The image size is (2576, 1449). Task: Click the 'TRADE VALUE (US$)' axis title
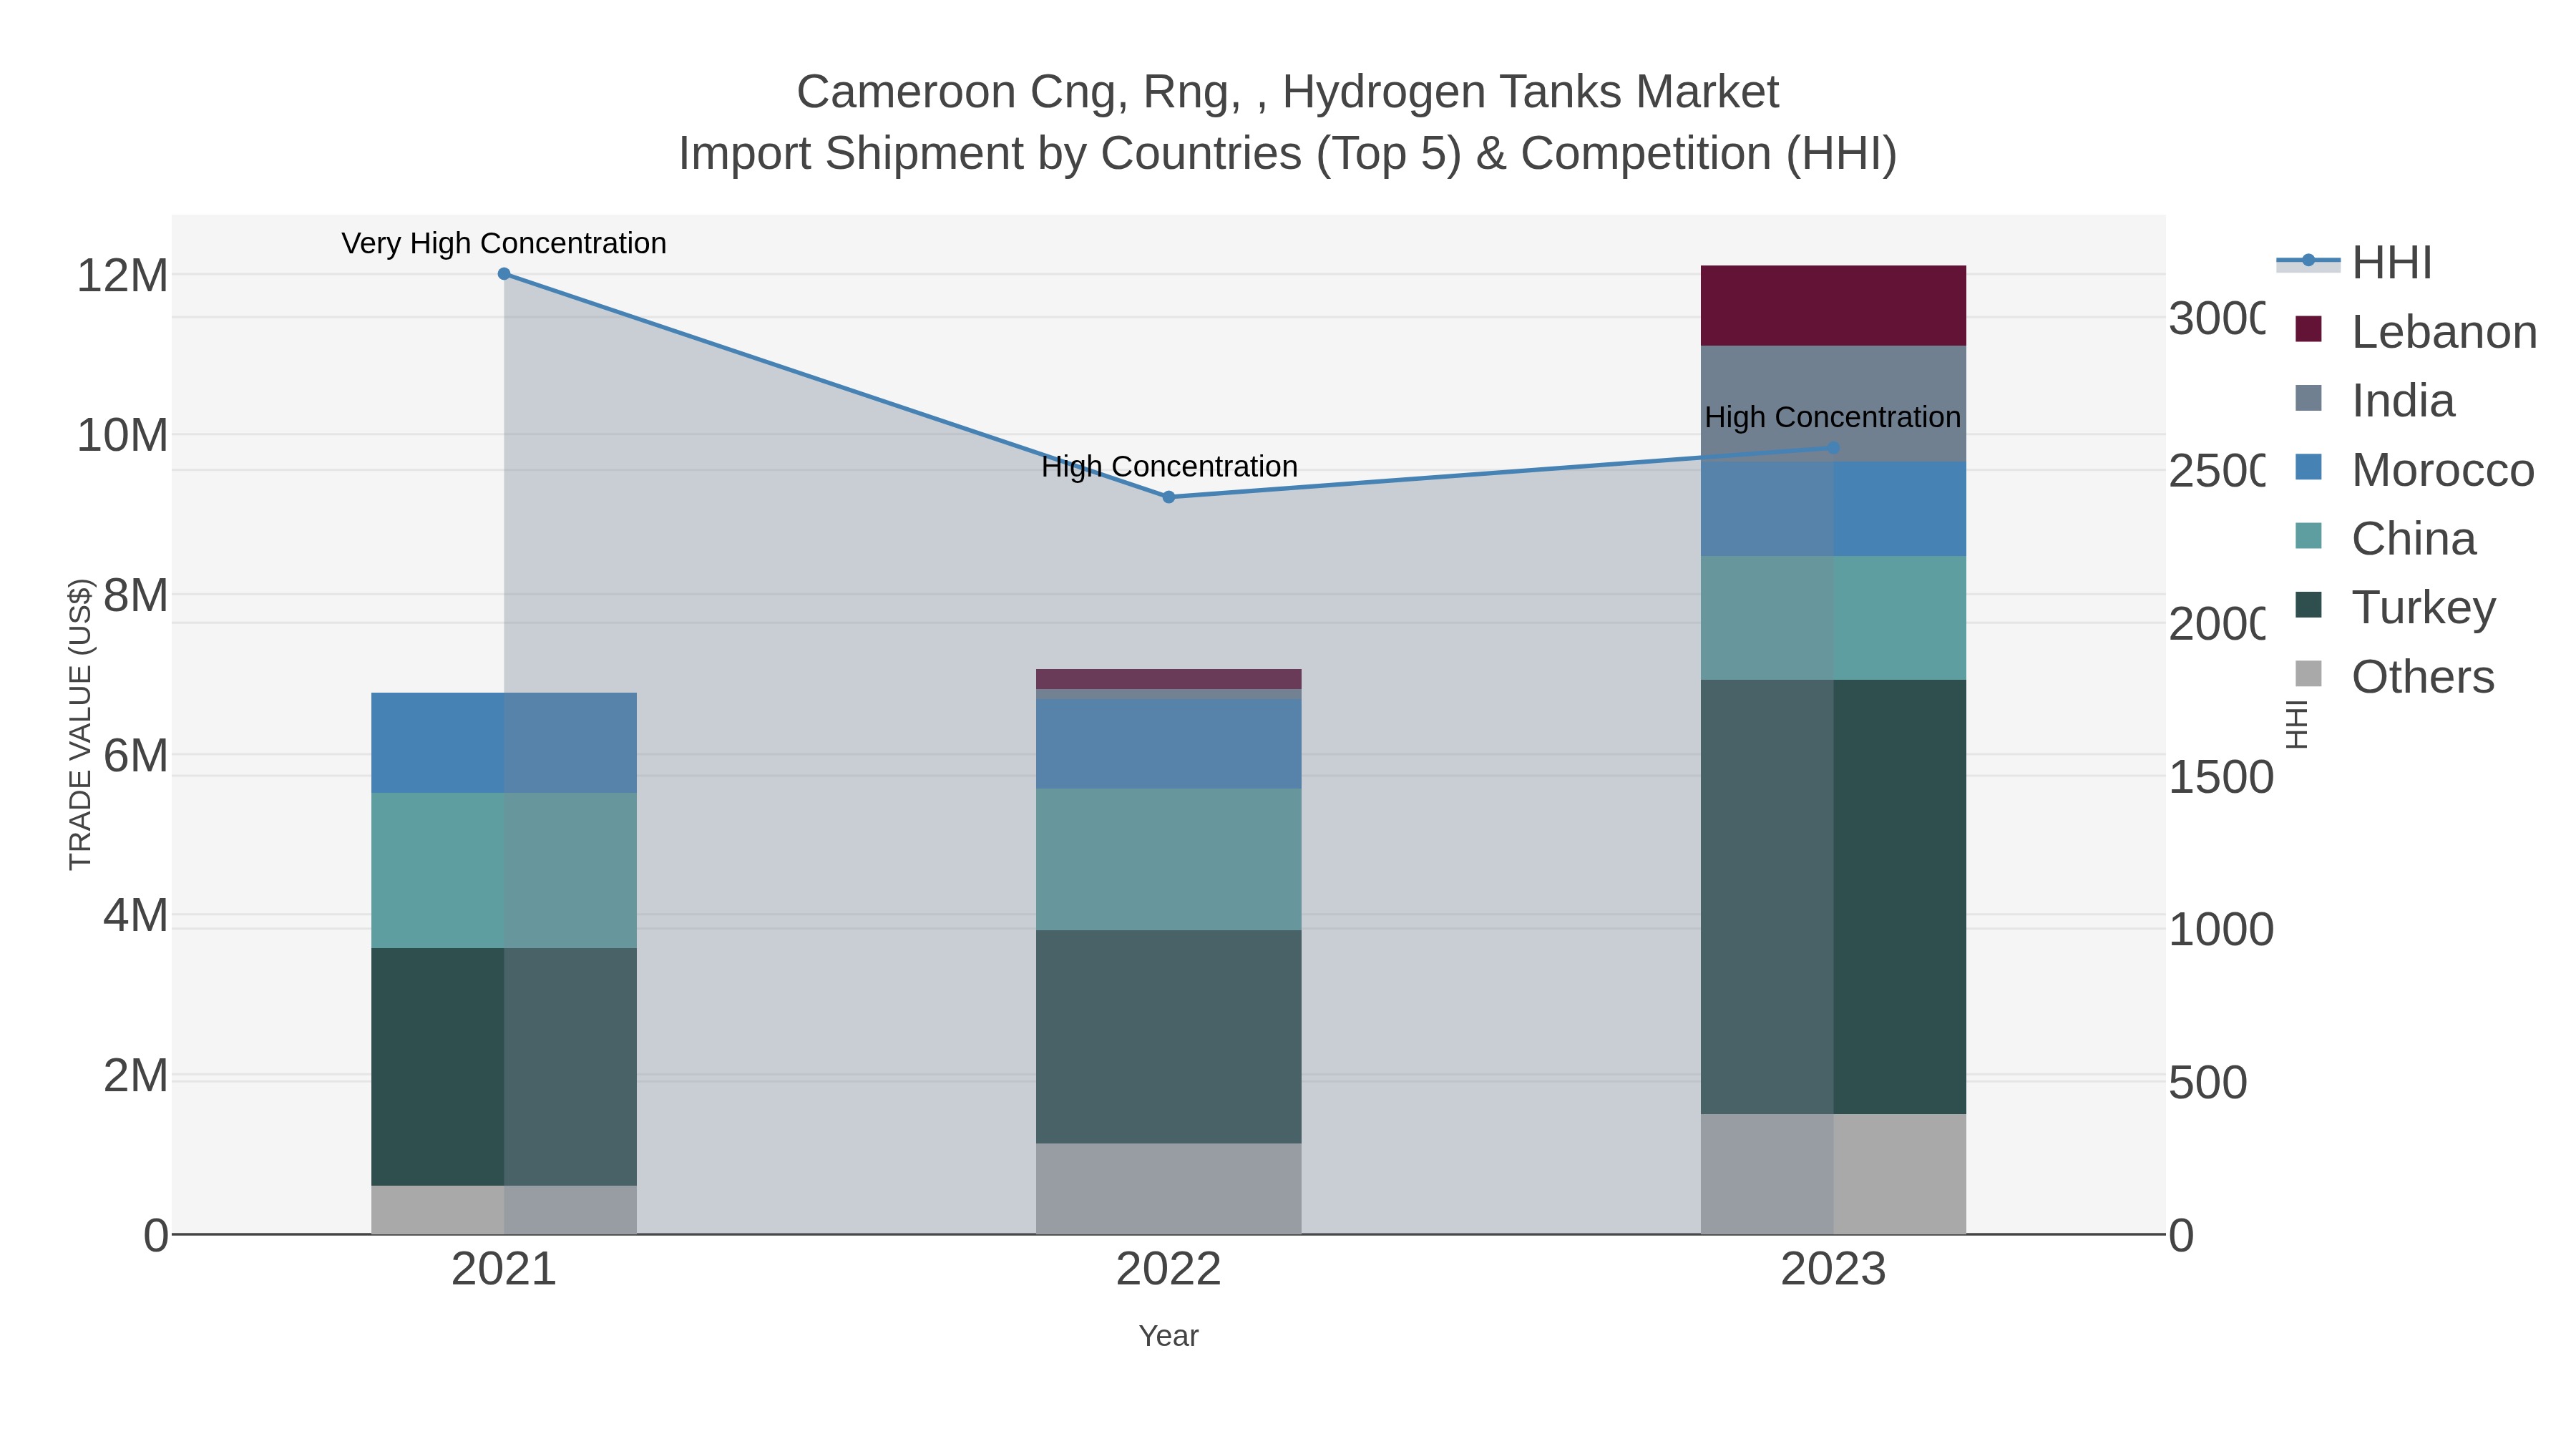tap(80, 724)
